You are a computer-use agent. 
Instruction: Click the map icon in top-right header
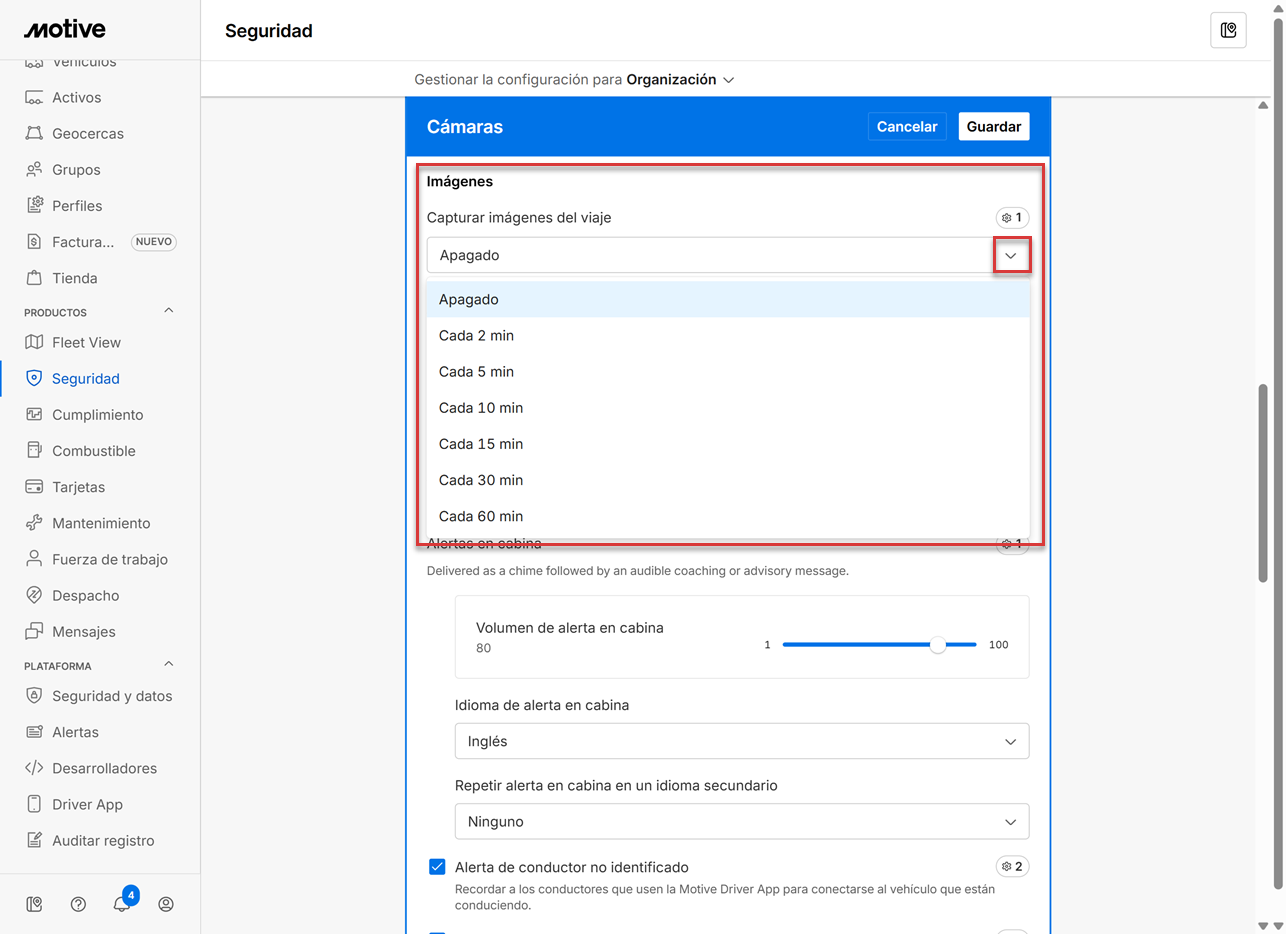coord(1228,30)
